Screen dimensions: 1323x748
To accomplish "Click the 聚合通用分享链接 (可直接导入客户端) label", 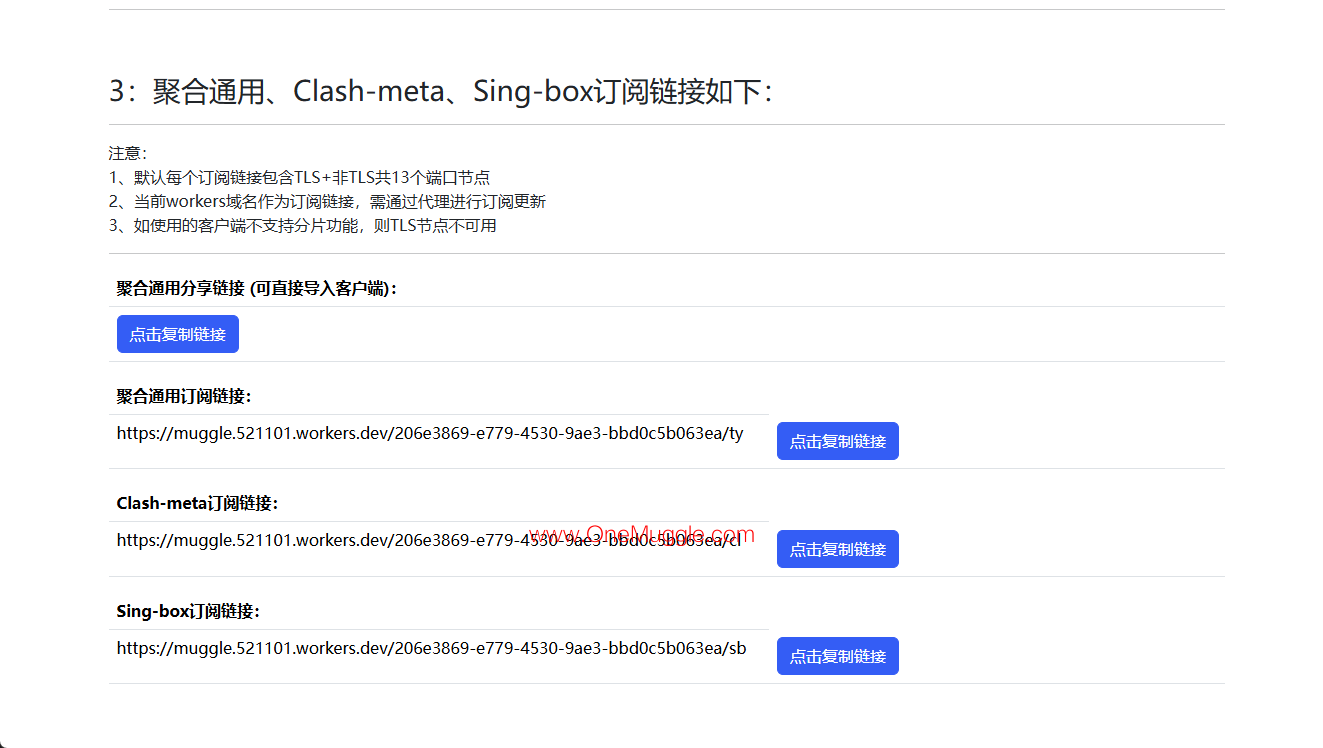I will click(x=257, y=288).
